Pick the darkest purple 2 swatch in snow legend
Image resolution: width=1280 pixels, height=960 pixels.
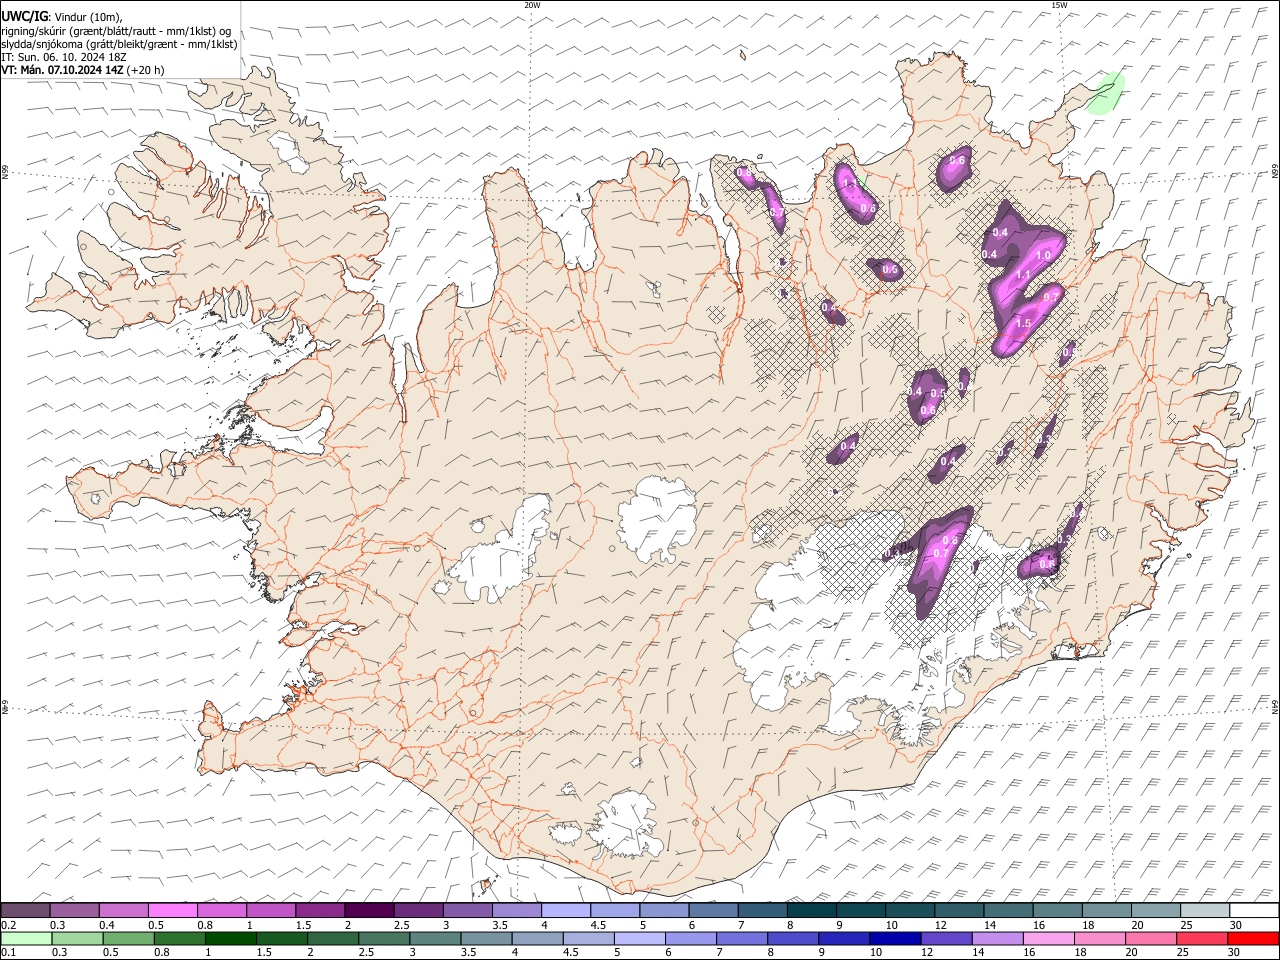click(x=369, y=910)
